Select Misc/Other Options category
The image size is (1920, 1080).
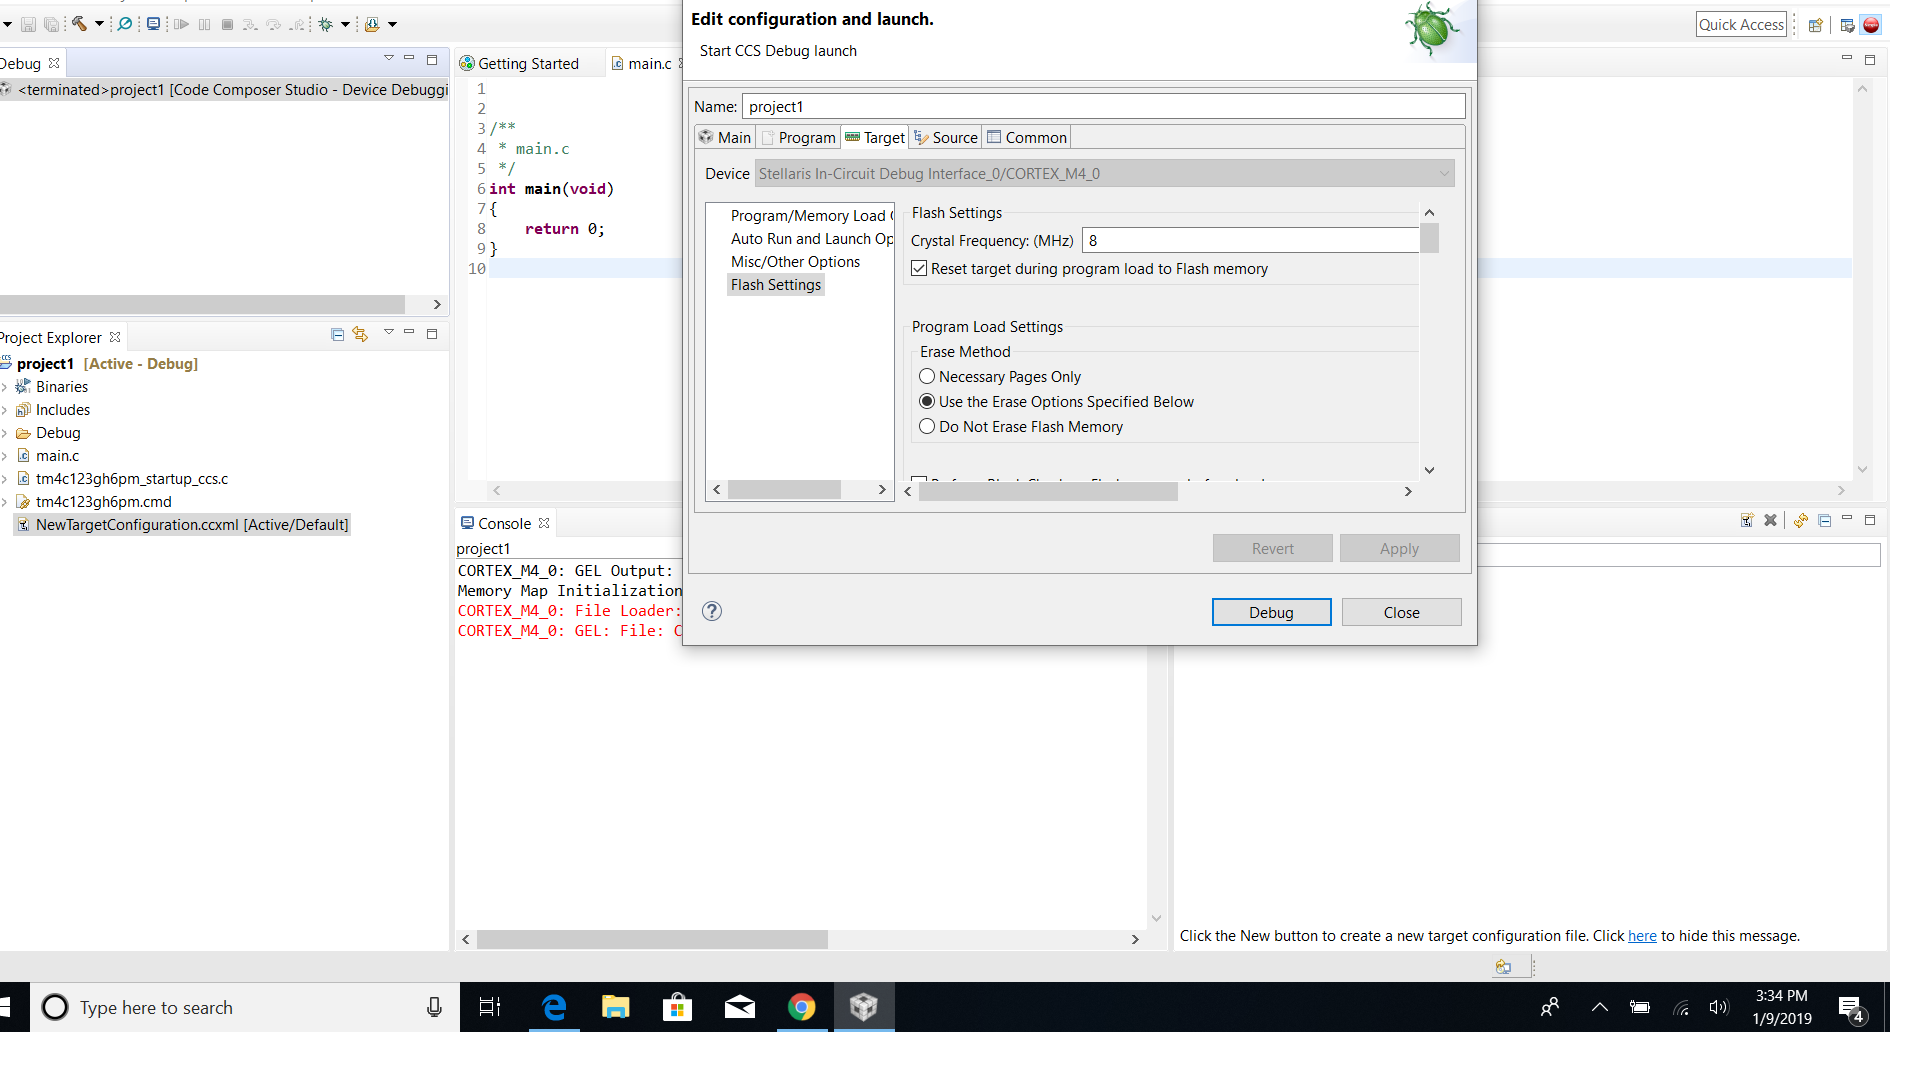click(795, 262)
